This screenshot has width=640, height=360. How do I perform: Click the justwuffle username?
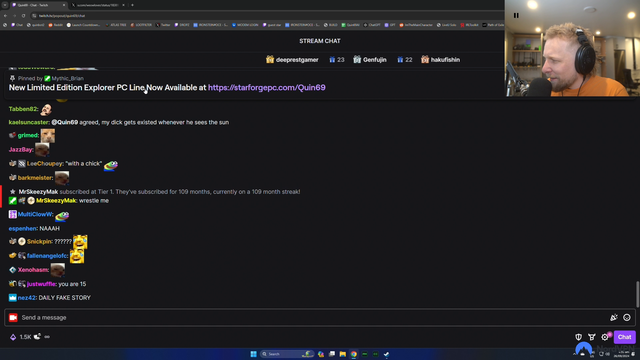[x=41, y=284]
